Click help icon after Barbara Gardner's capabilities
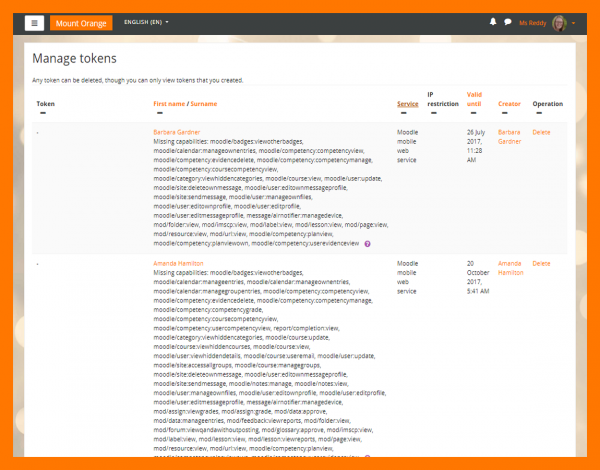The height and width of the screenshot is (470, 600). (368, 243)
